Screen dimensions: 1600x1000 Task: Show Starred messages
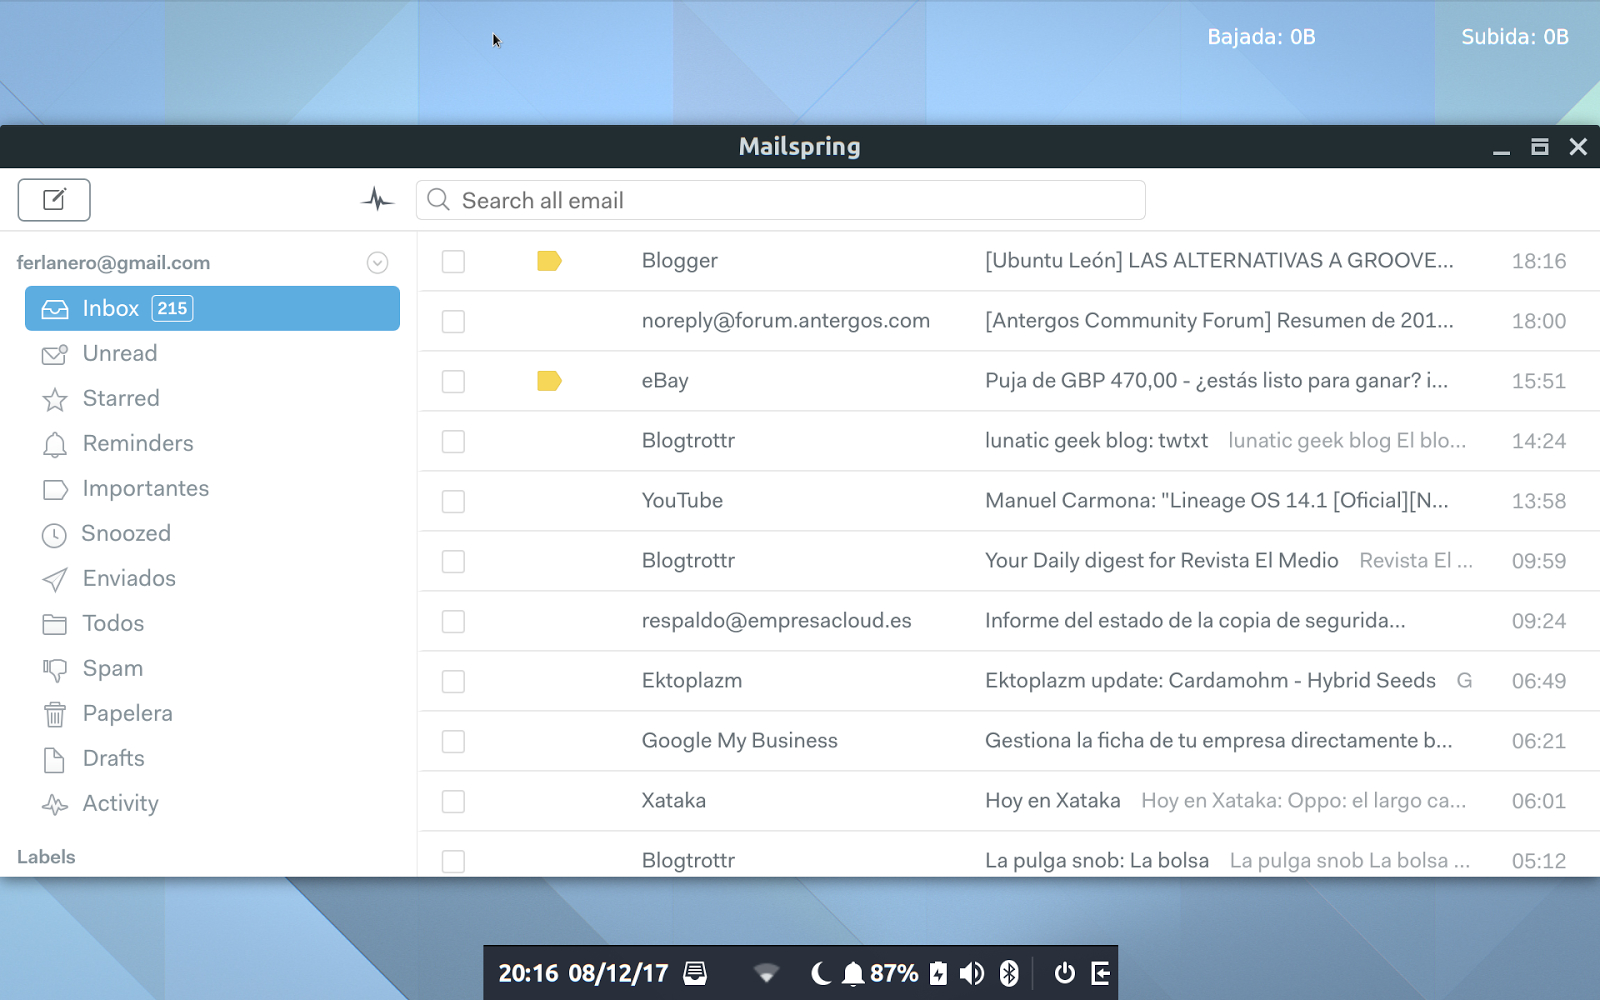tap(212, 398)
